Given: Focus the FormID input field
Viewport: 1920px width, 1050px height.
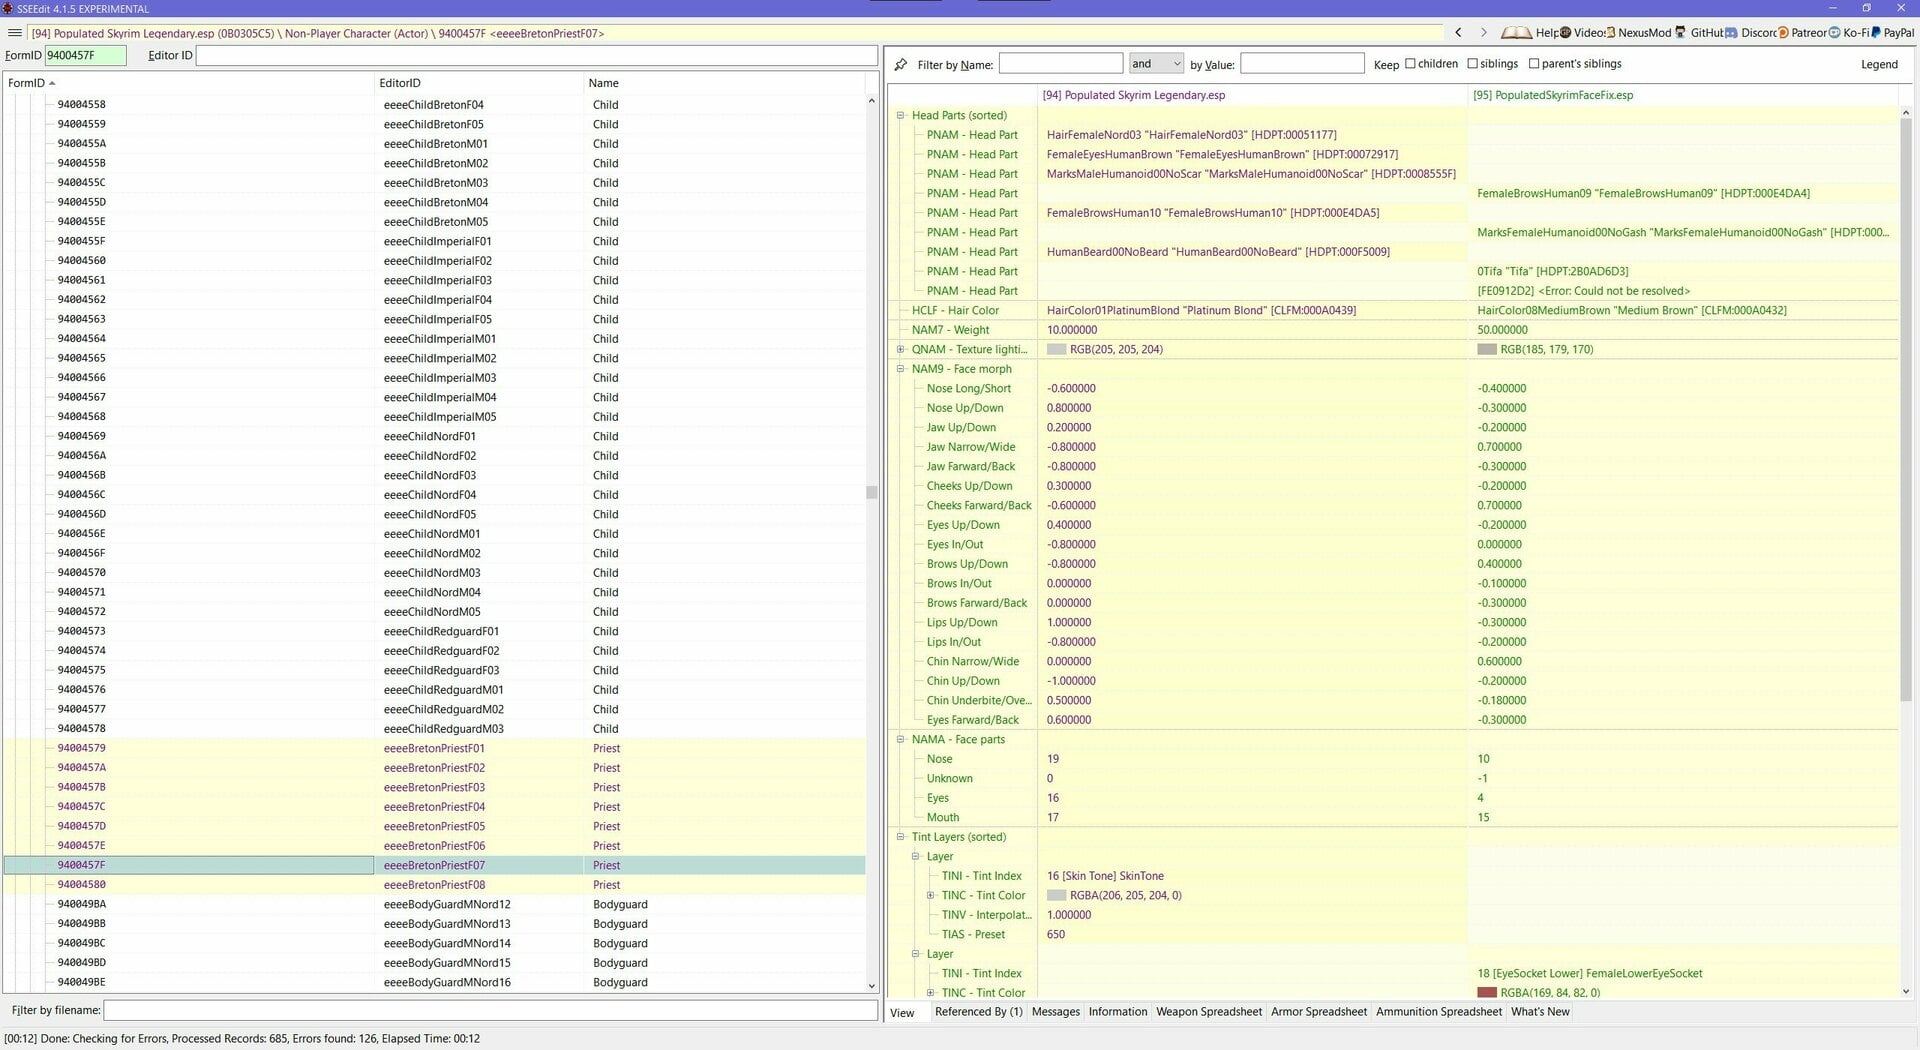Looking at the screenshot, I should 85,56.
